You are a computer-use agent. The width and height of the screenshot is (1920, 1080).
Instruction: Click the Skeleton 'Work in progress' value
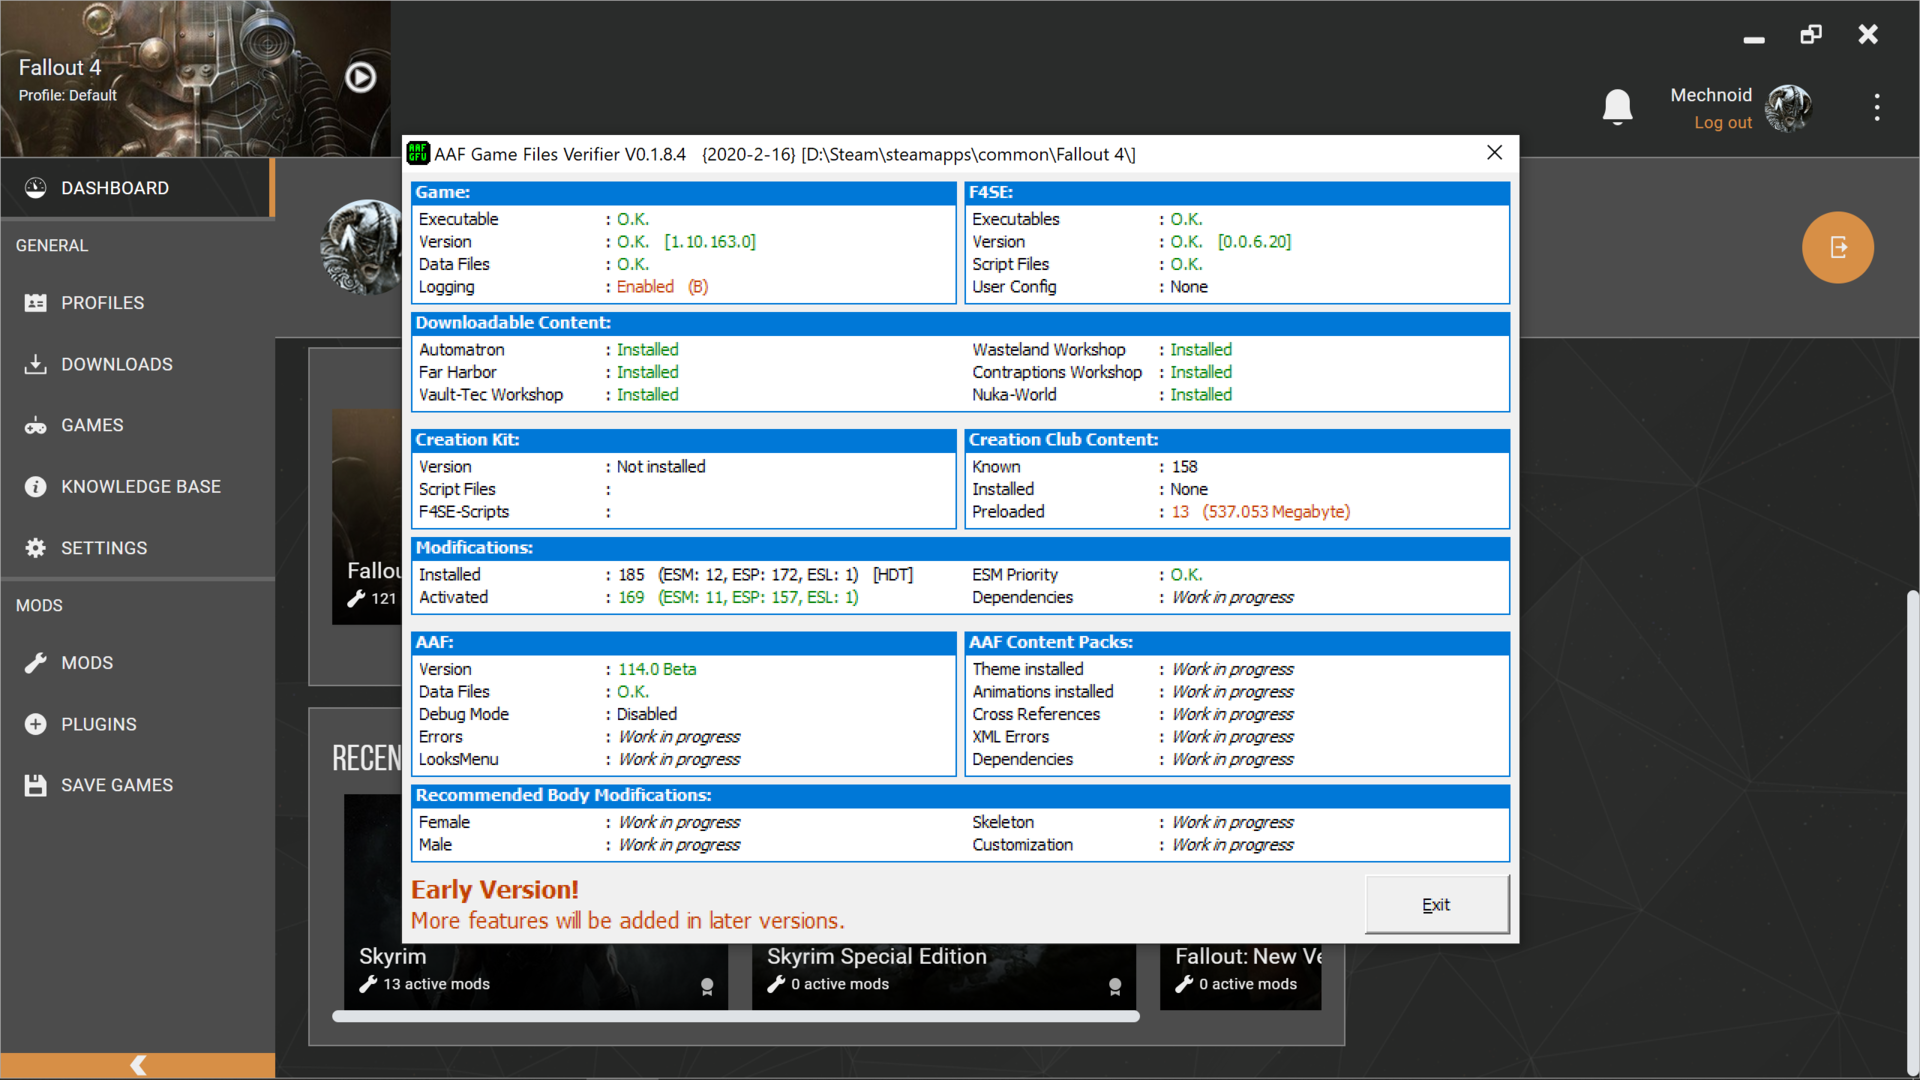(x=1232, y=822)
